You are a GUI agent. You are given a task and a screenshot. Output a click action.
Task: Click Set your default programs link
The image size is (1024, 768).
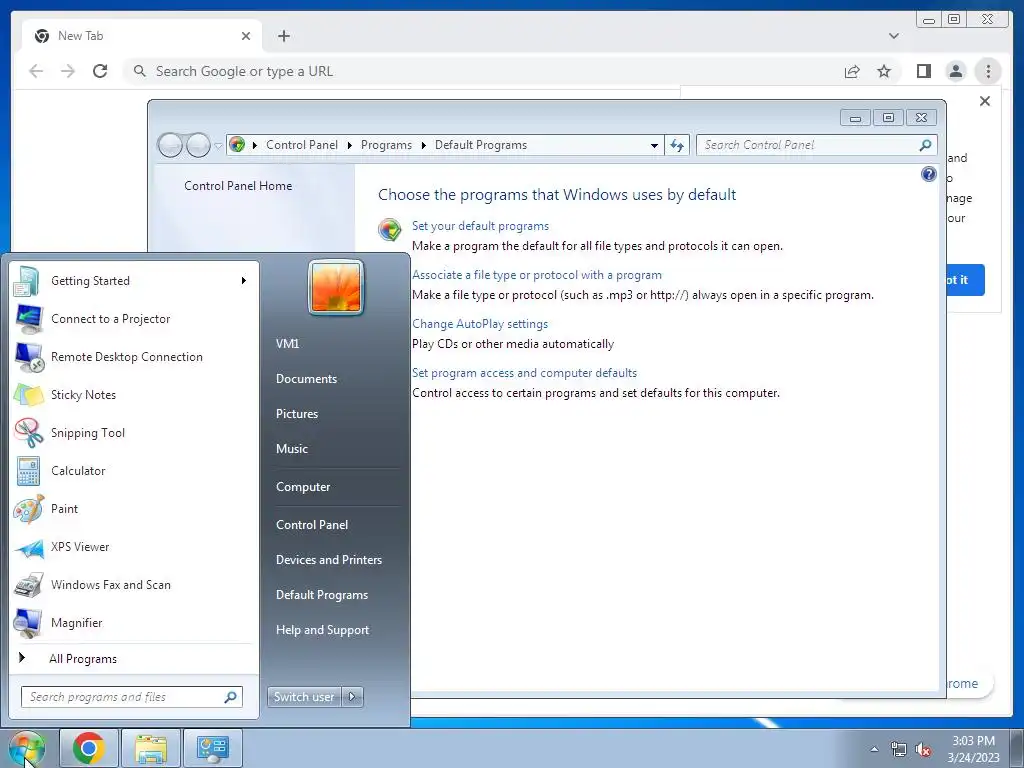point(480,226)
